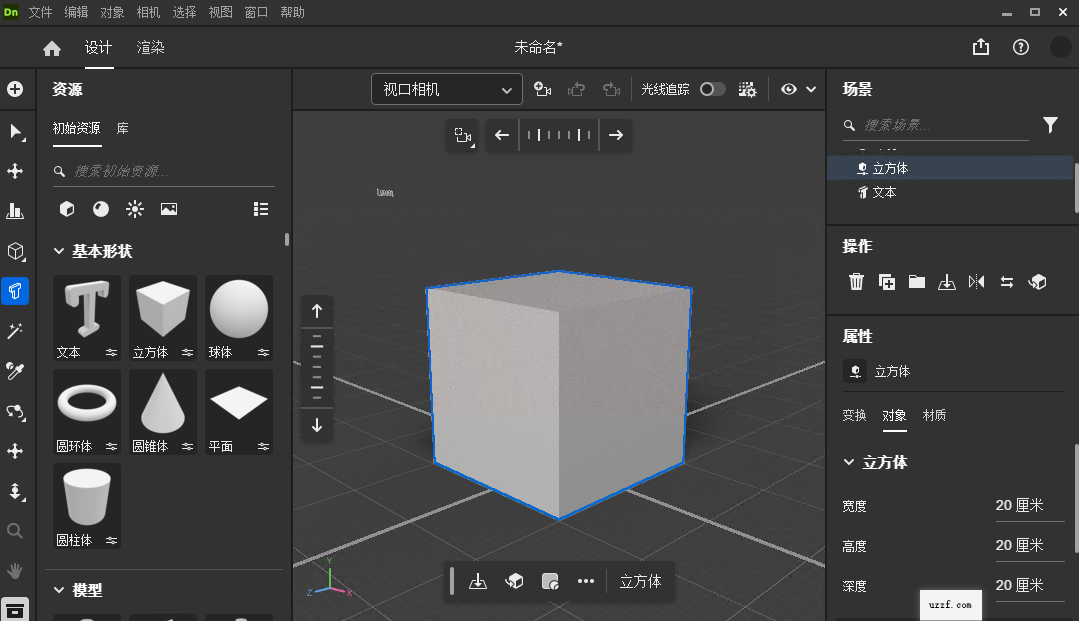Group objects using folder icon in Operations
The width and height of the screenshot is (1079, 621).
point(916,282)
